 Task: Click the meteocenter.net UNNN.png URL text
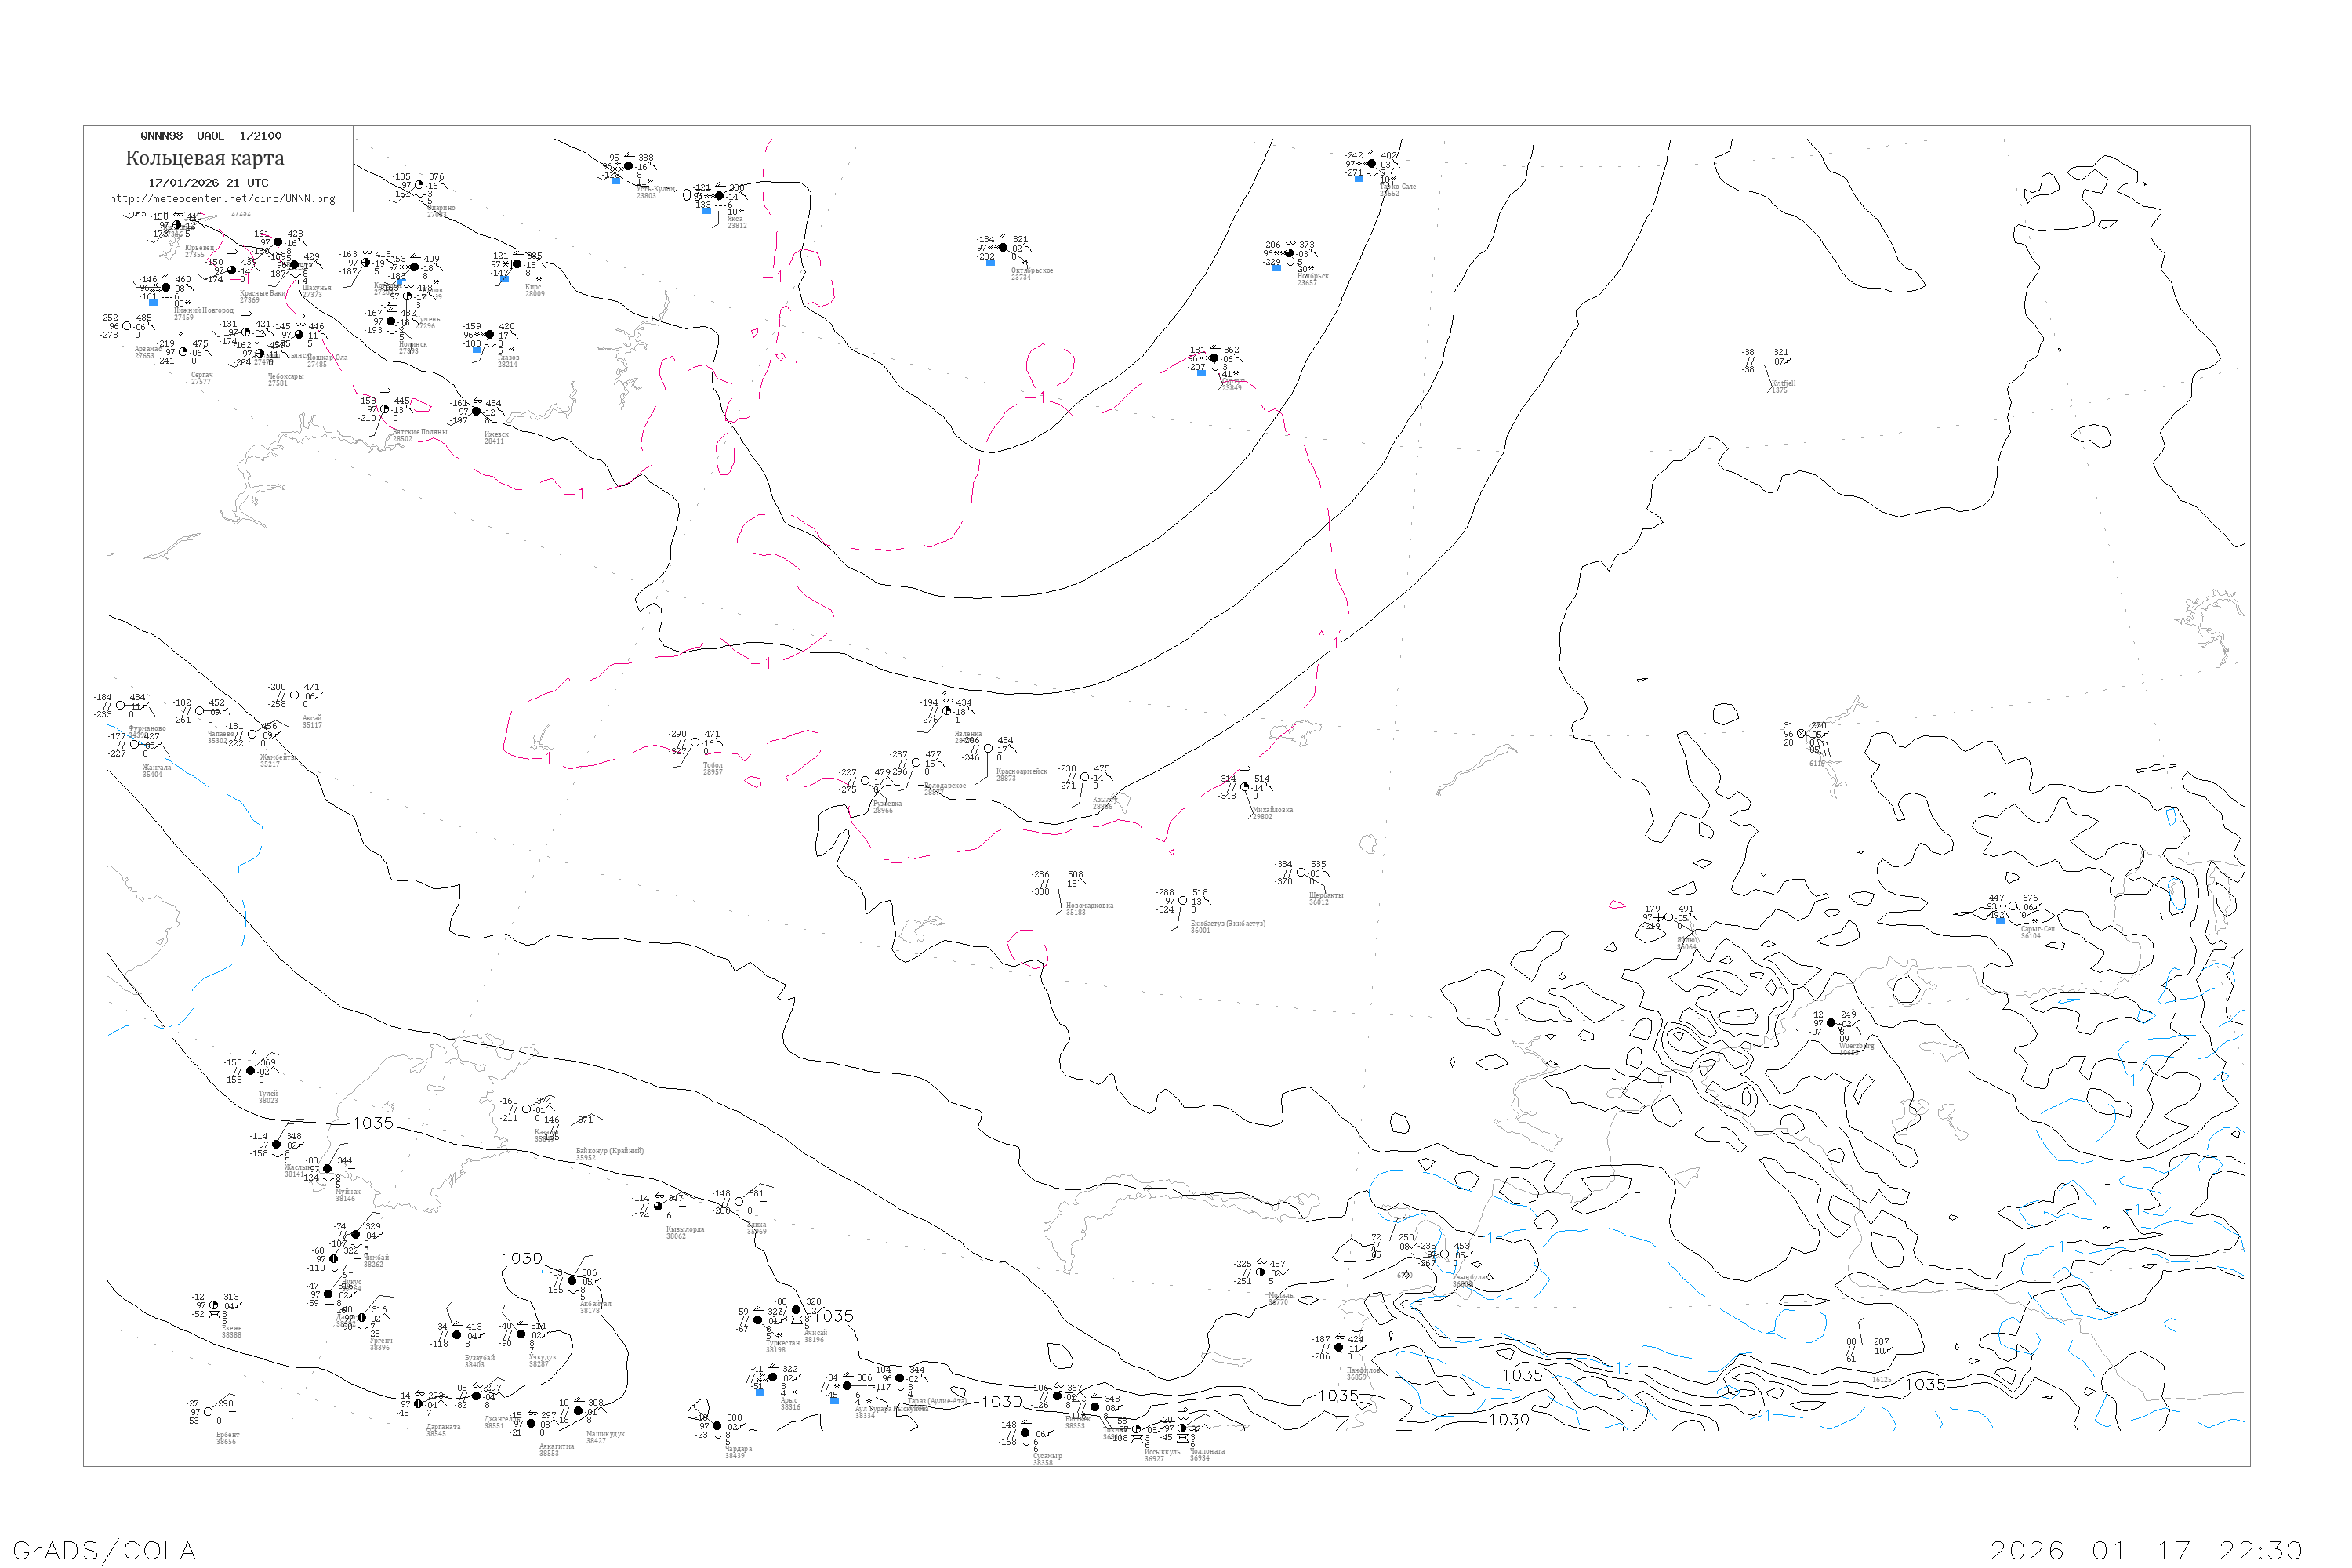(222, 199)
